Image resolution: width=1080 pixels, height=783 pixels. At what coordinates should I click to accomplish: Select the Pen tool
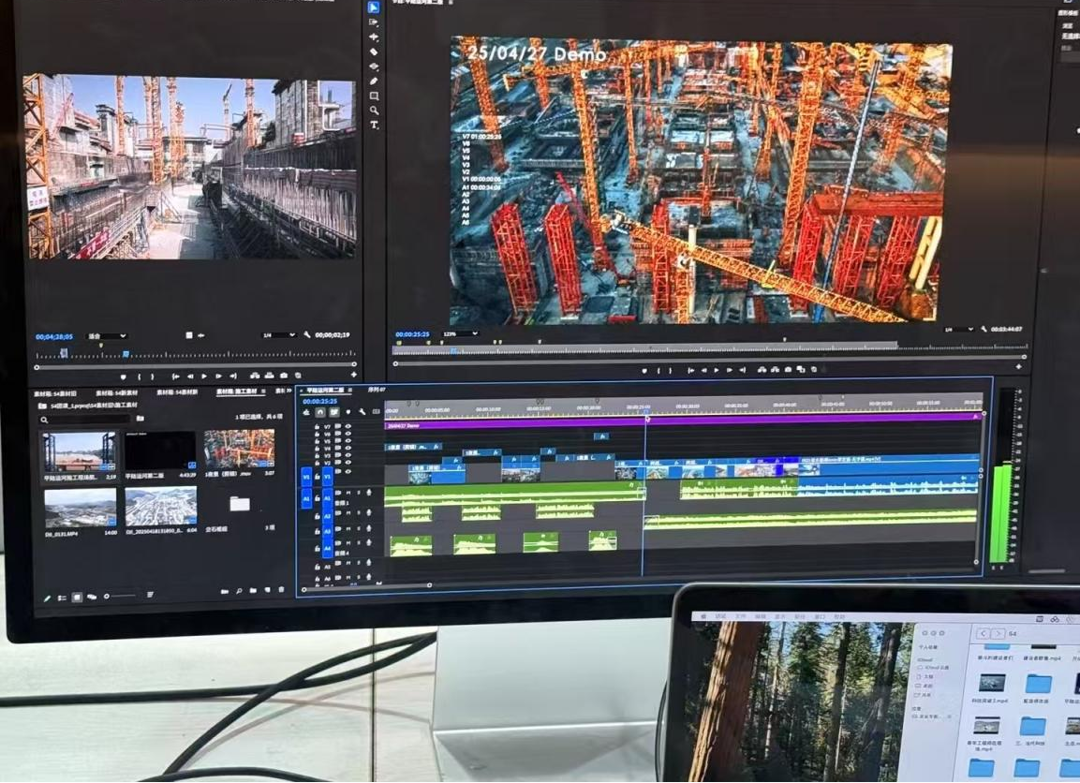tap(373, 81)
